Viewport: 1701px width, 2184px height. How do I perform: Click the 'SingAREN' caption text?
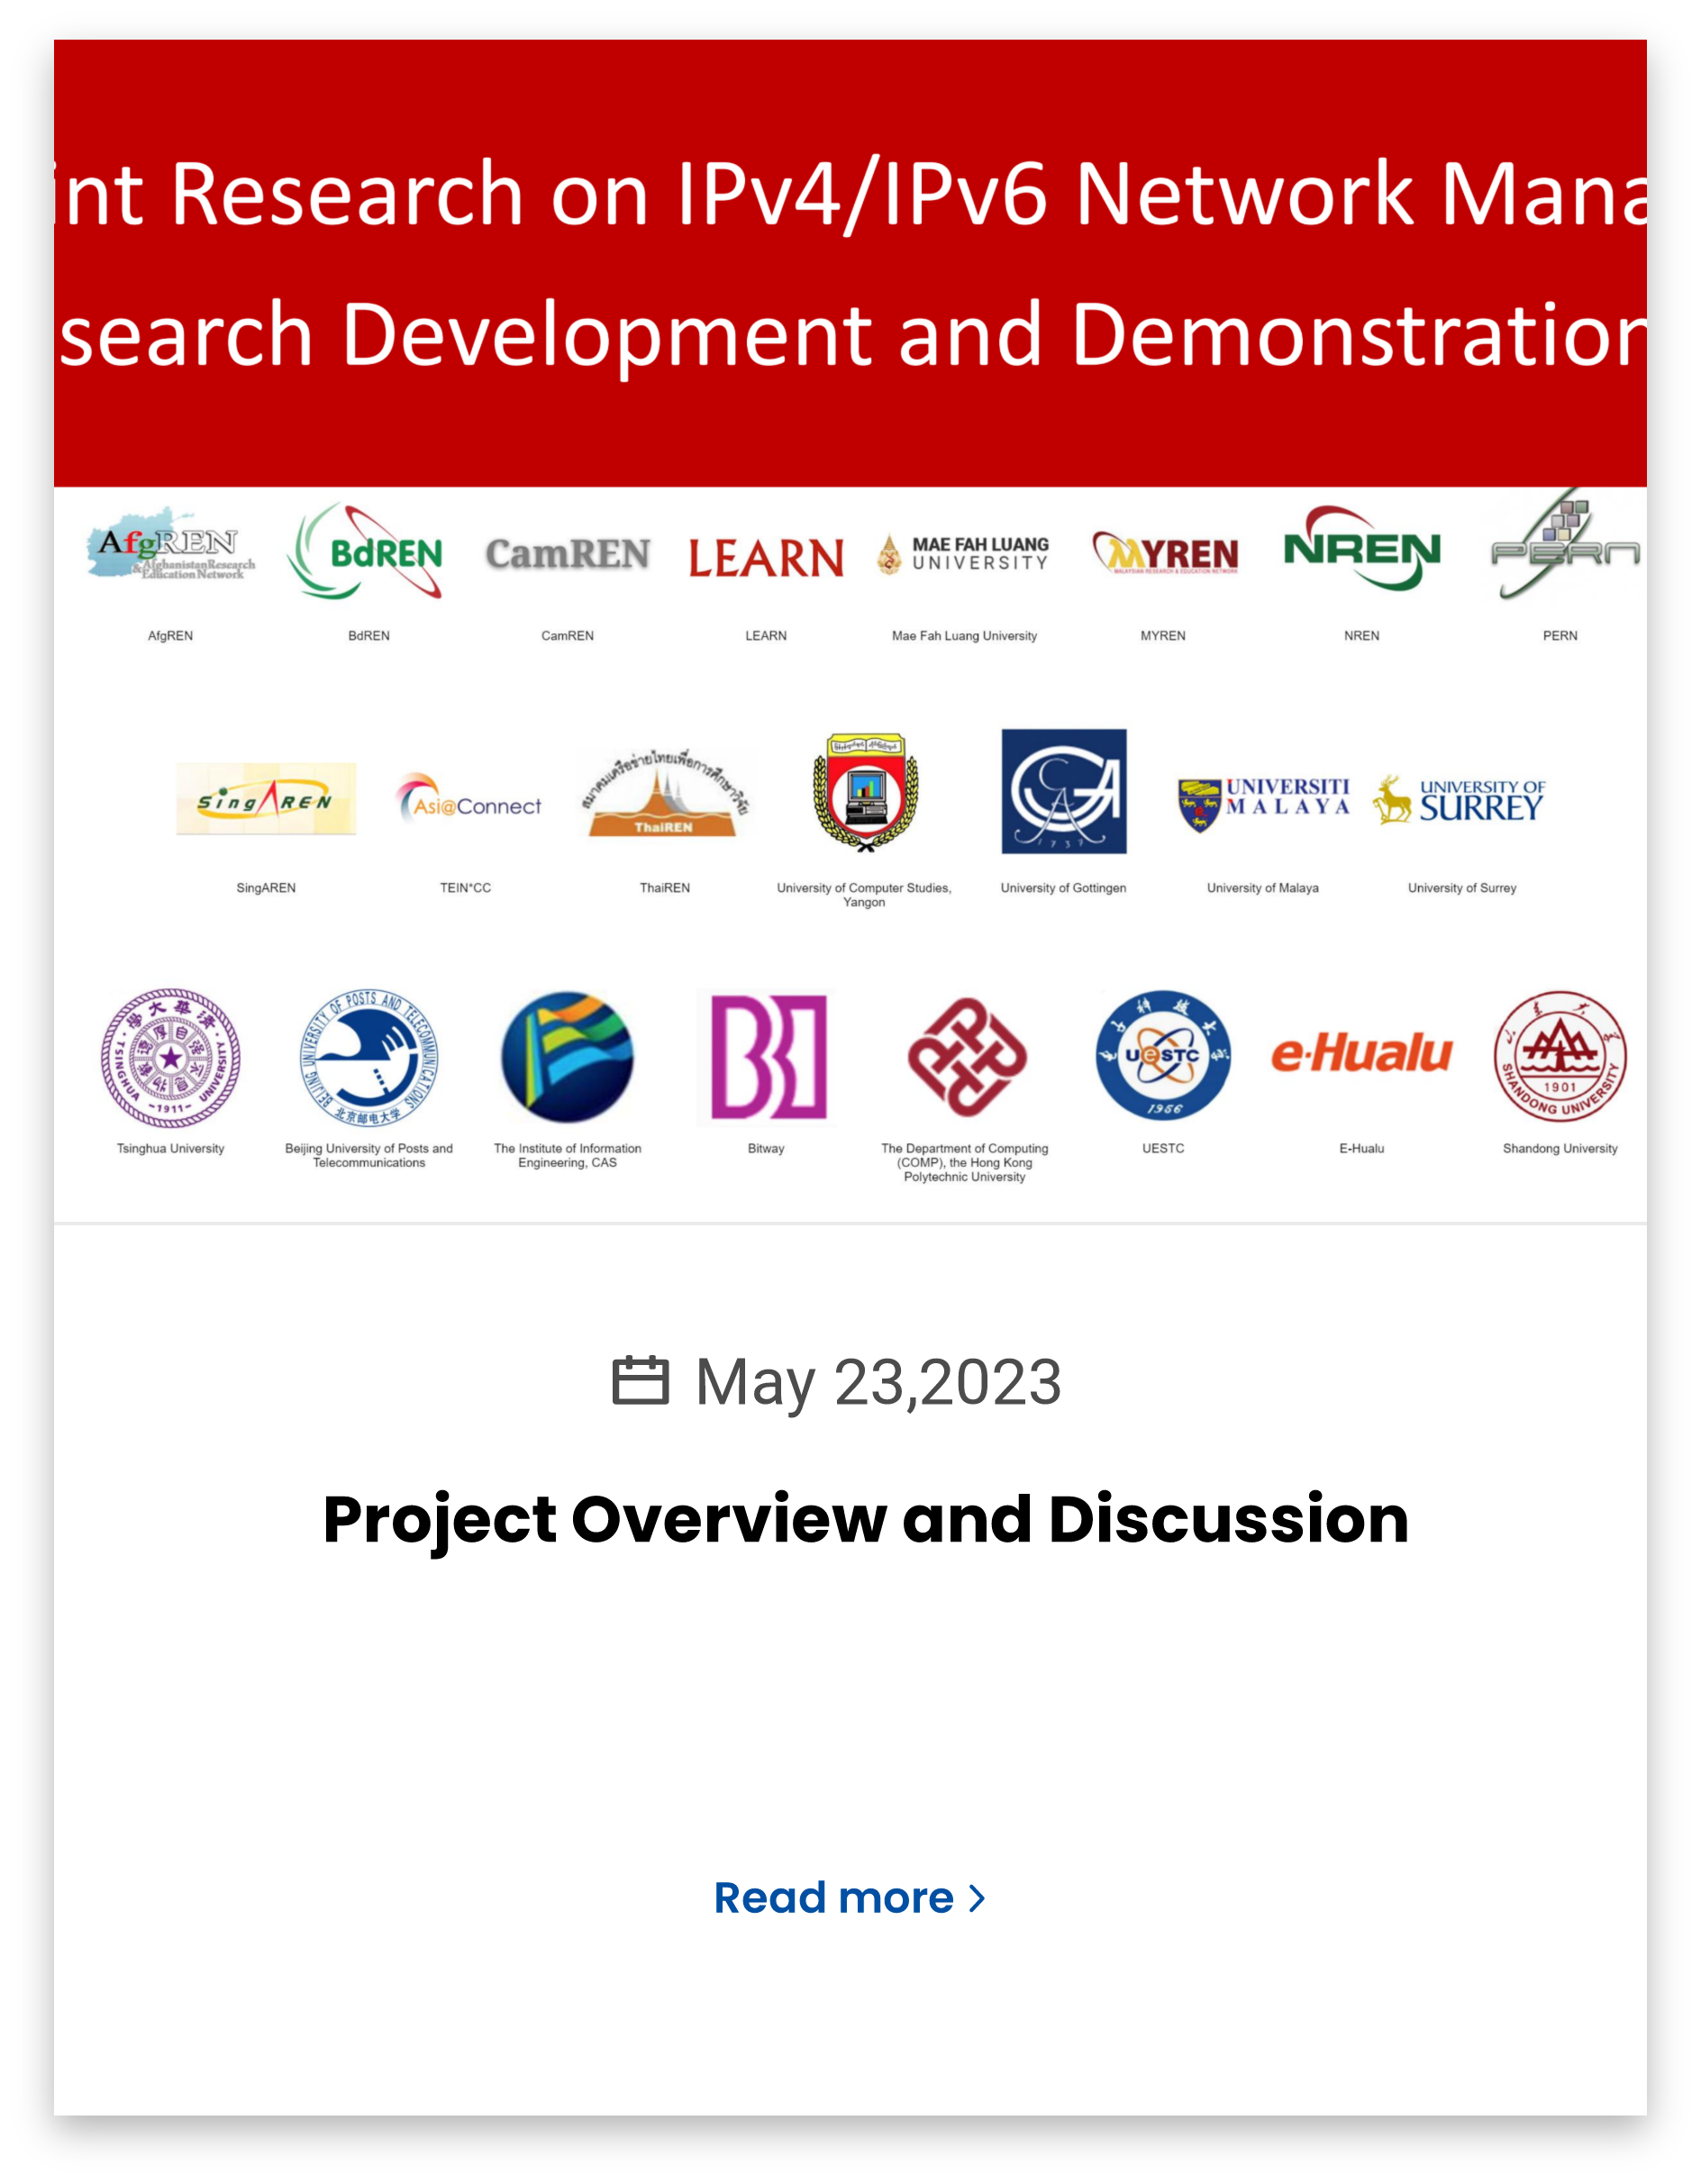[266, 888]
